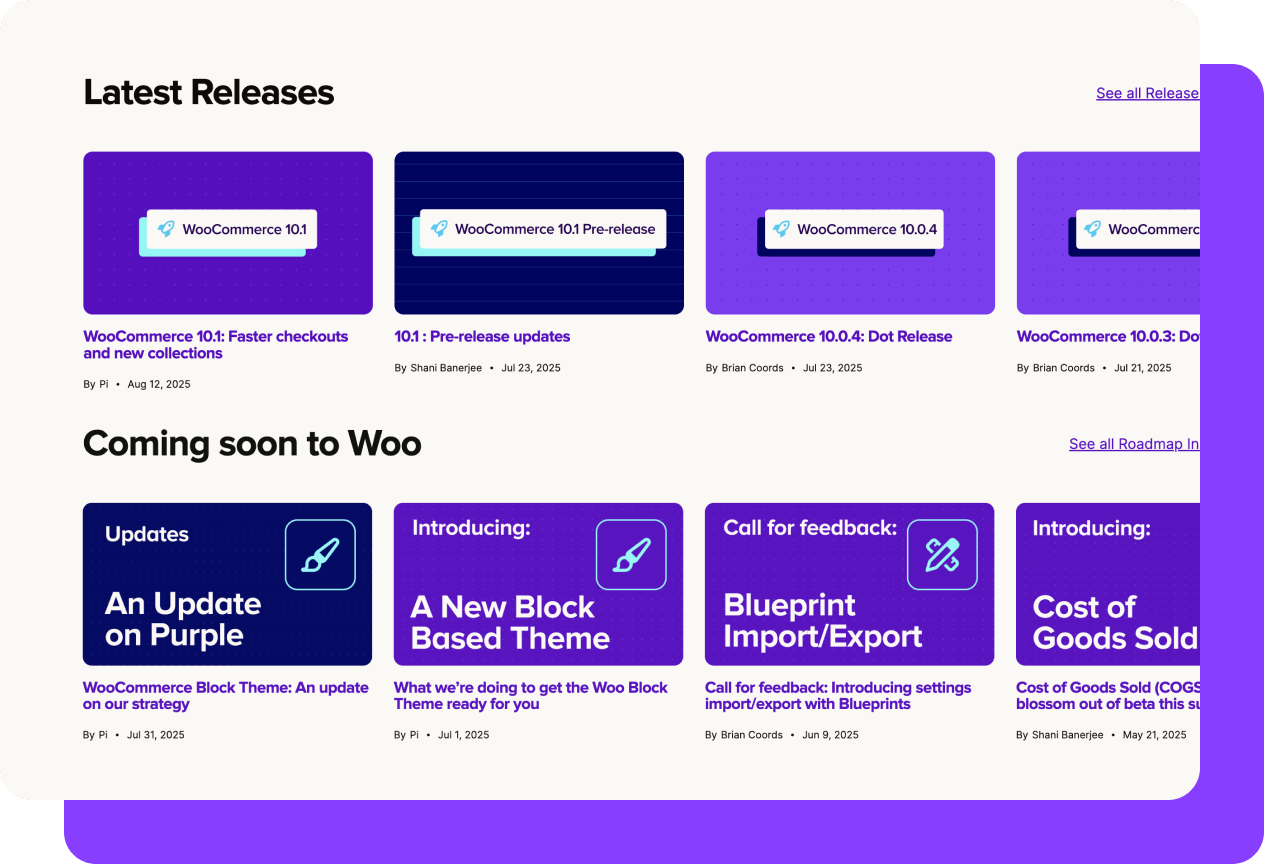The image size is (1264, 864).
Task: Open the WooCommerce Block Theme strategy update post
Action: click(225, 695)
